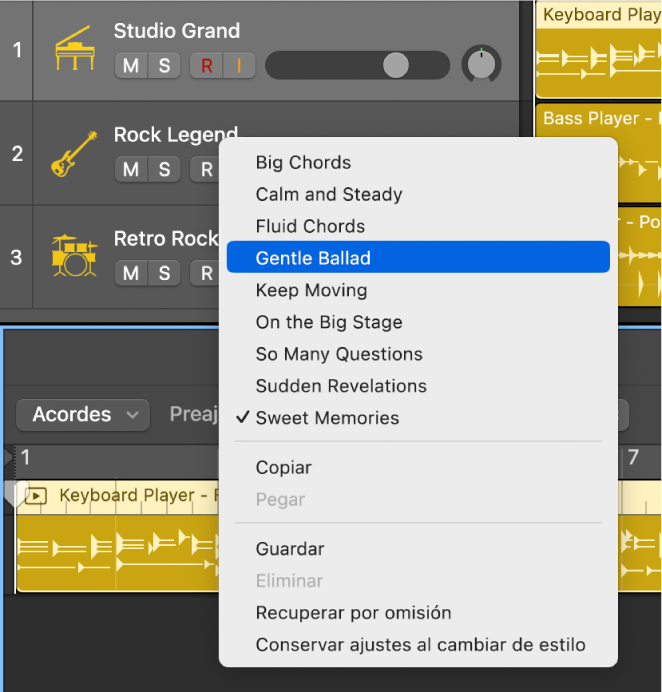Click the Studio Grand piano icon
662x692 pixels.
tap(75, 48)
